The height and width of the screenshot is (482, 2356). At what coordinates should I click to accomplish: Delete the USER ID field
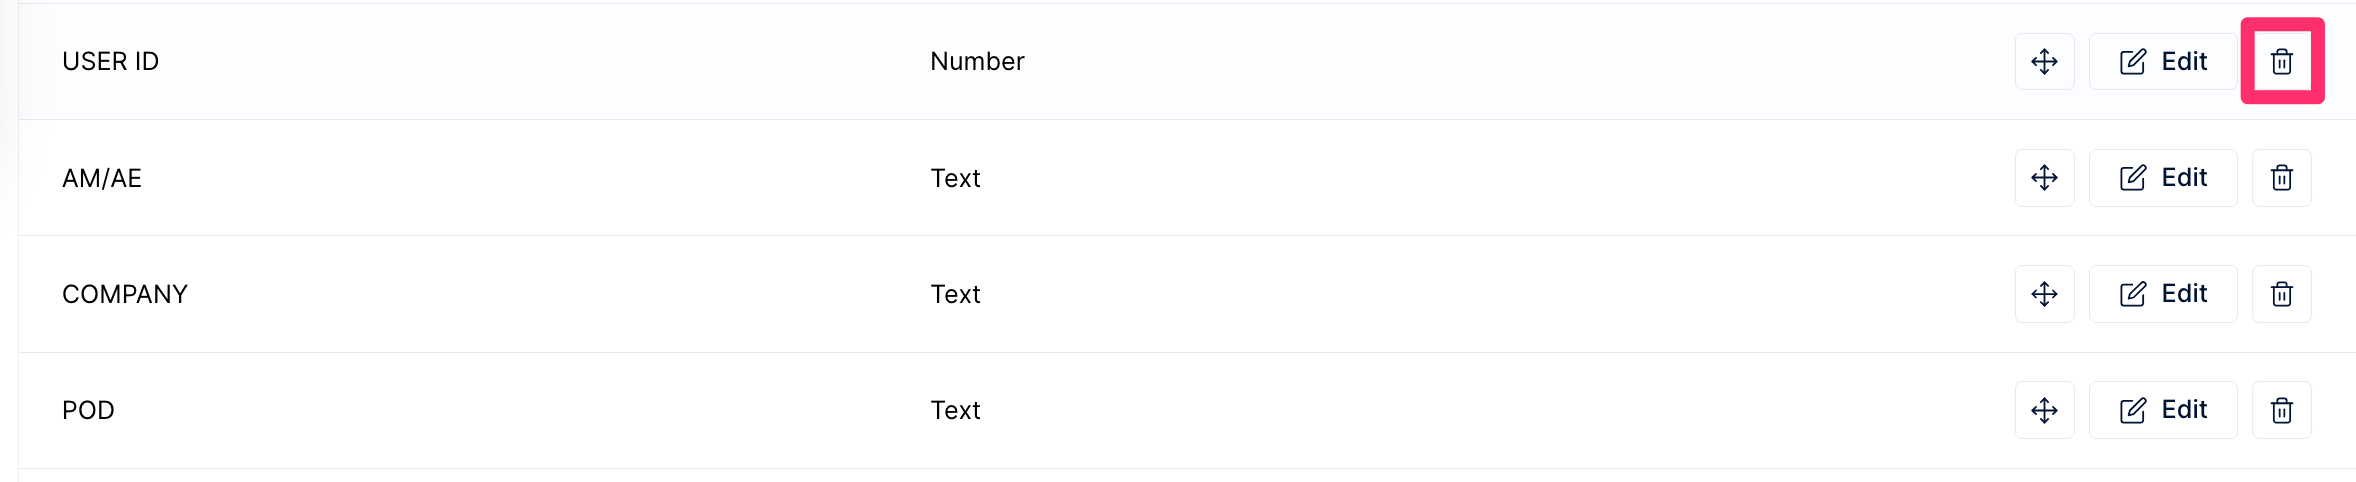pos(2281,62)
